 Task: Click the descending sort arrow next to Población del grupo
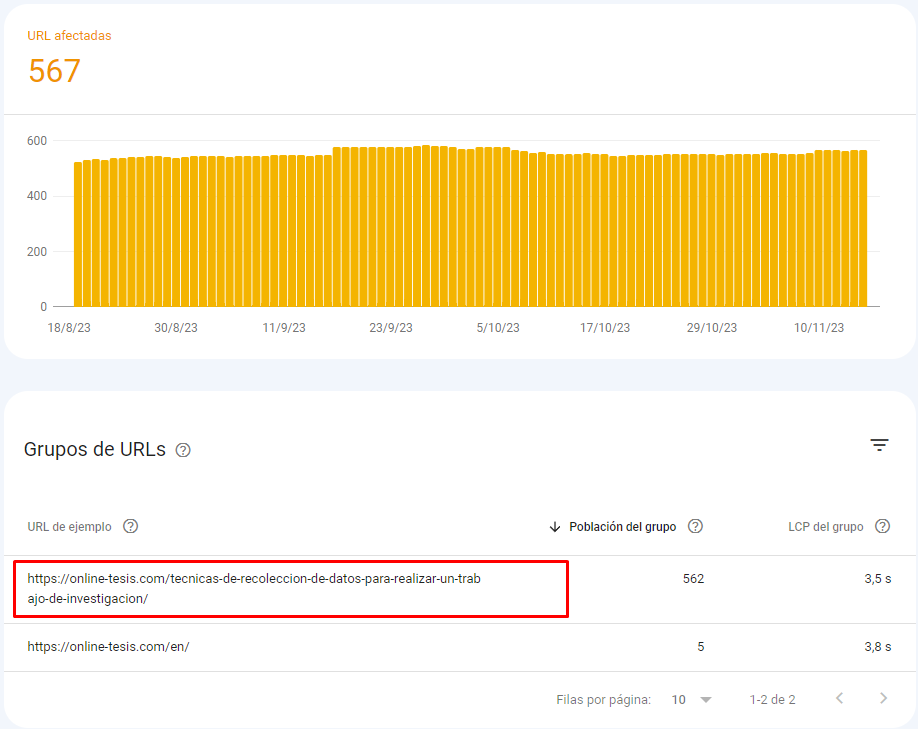pyautogui.click(x=554, y=527)
